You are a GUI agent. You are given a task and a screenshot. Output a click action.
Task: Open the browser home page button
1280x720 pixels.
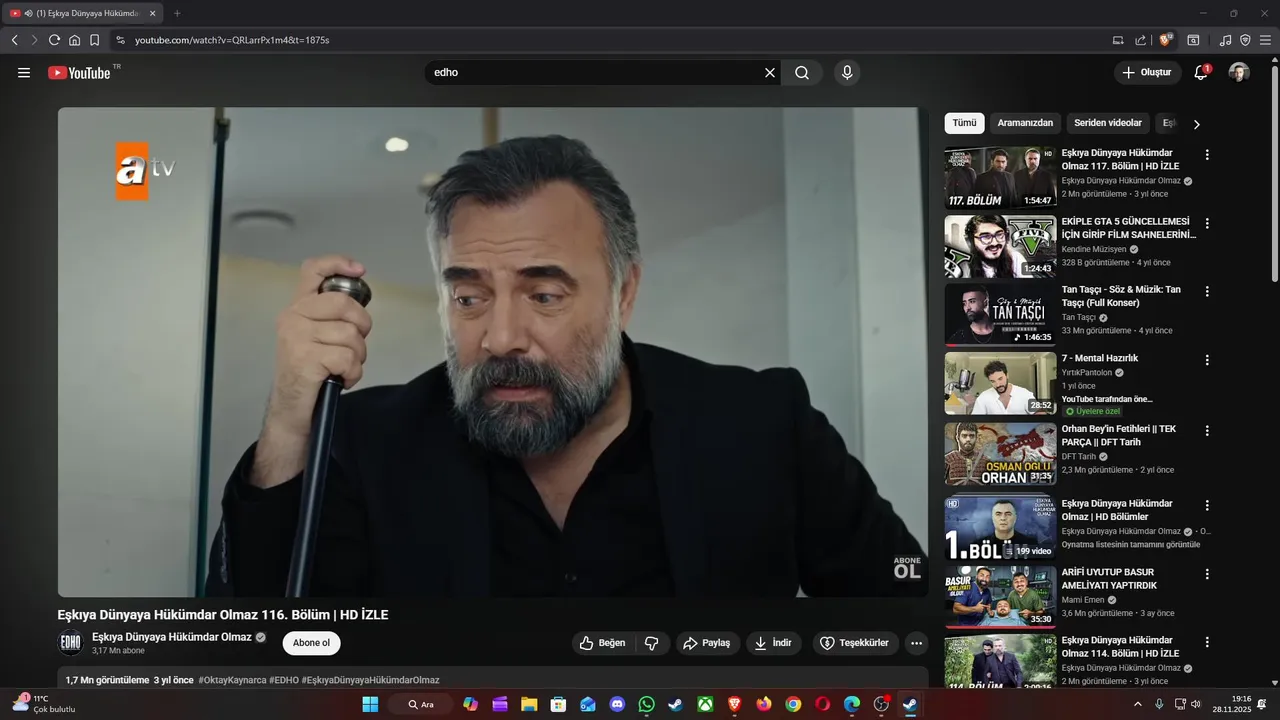pyautogui.click(x=74, y=40)
